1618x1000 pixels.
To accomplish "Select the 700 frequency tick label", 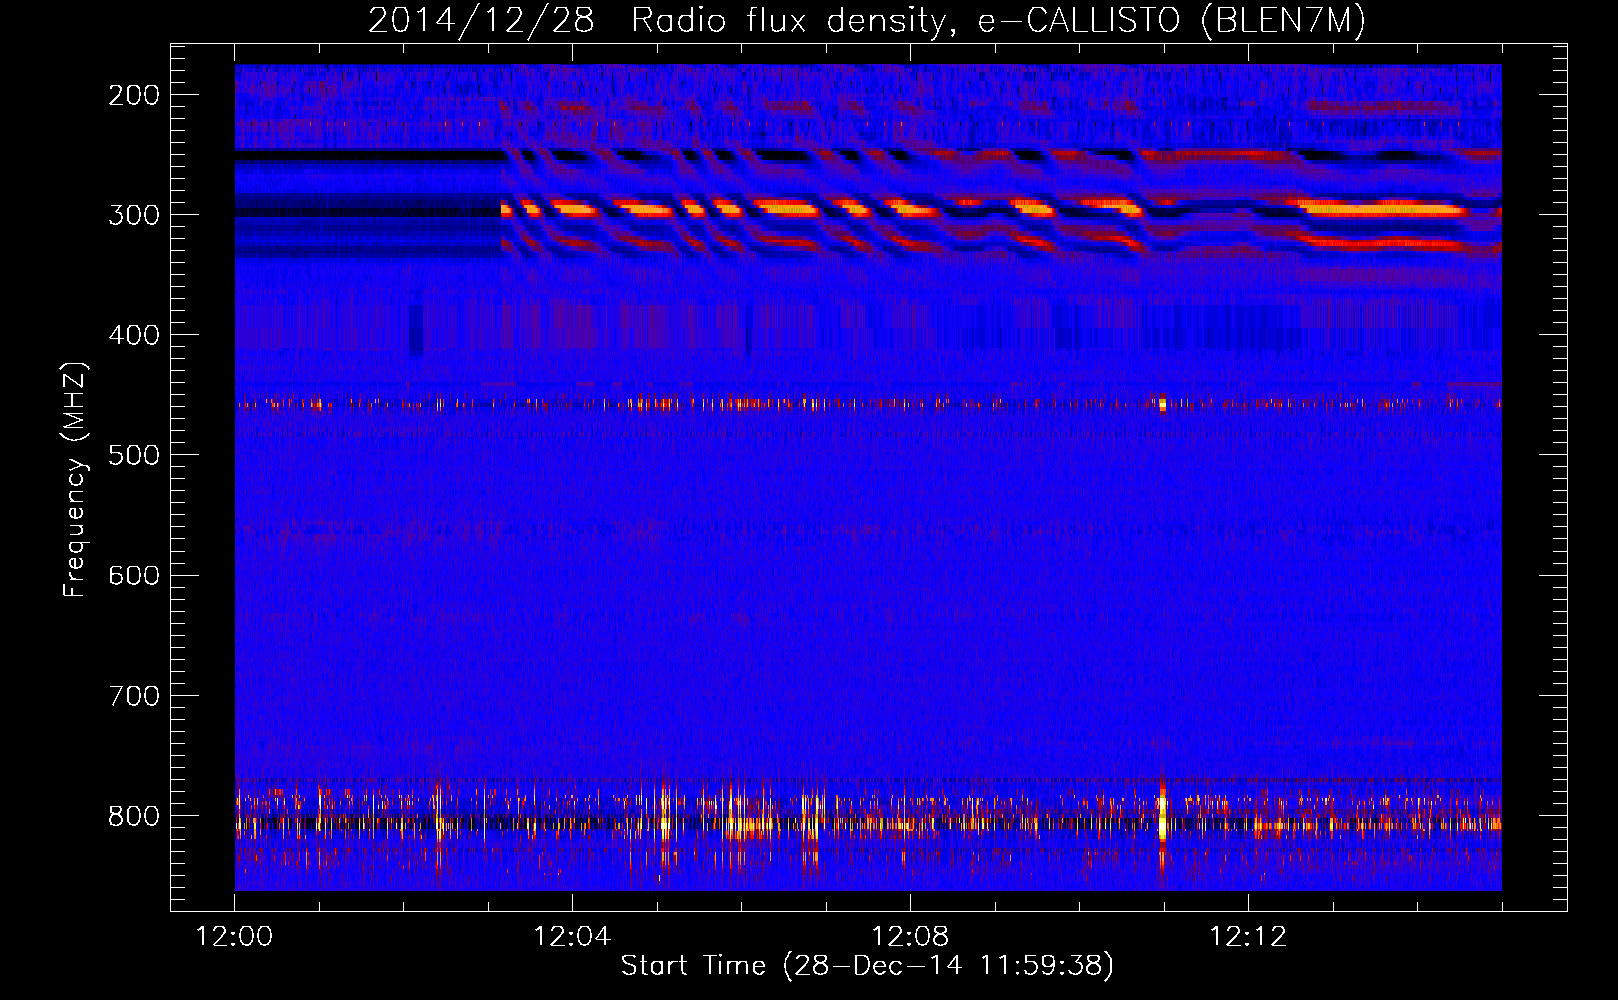I will [x=134, y=695].
